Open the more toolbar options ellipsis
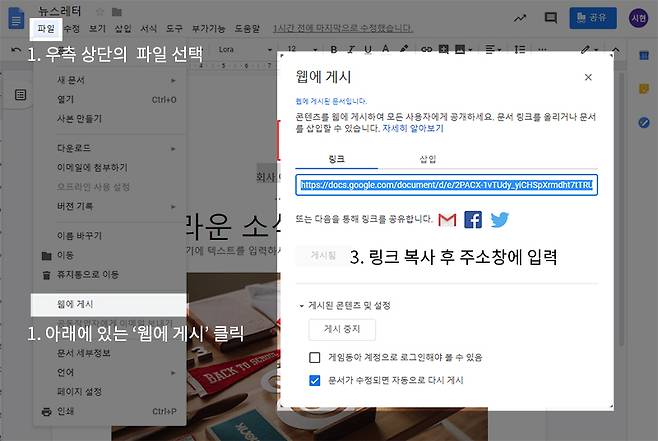This screenshot has height=441, width=658. [542, 50]
